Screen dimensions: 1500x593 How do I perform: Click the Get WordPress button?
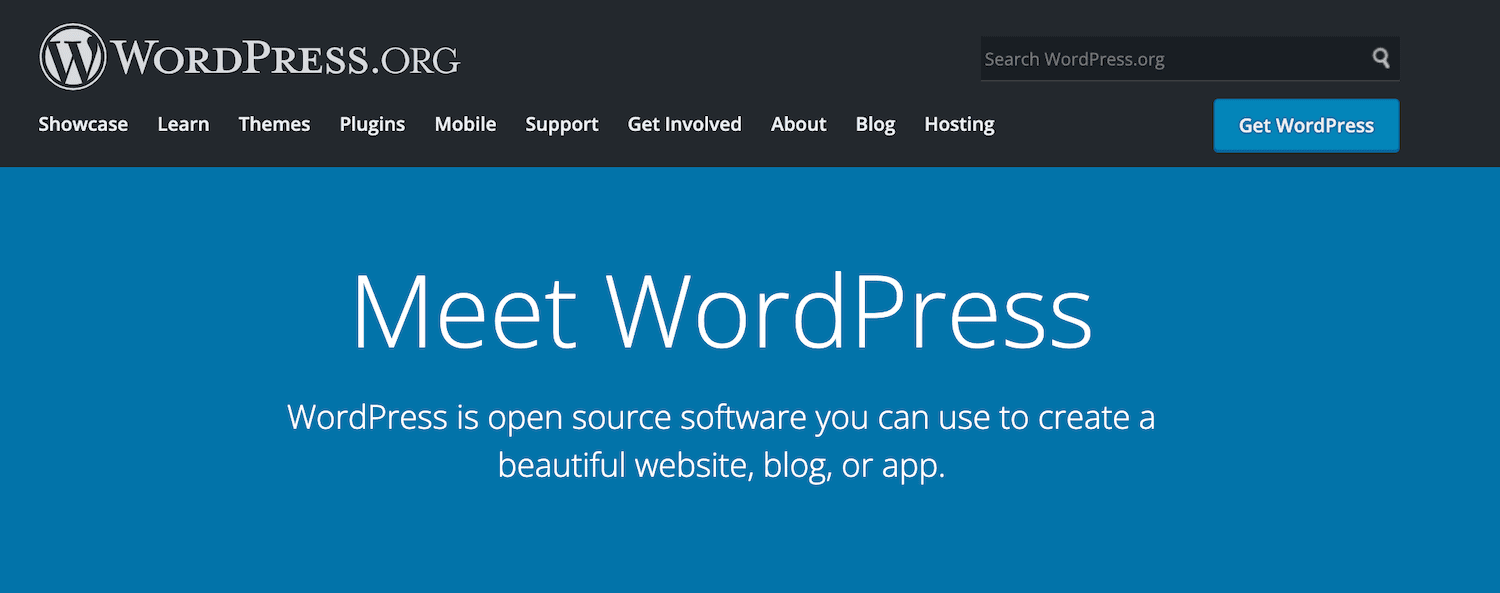point(1306,125)
